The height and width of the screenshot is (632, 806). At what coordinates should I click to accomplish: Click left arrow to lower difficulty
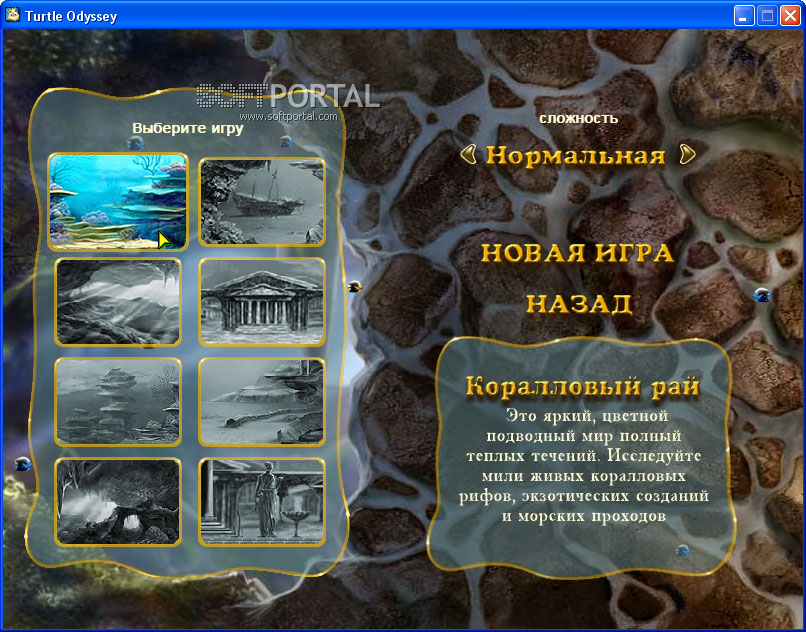(468, 154)
